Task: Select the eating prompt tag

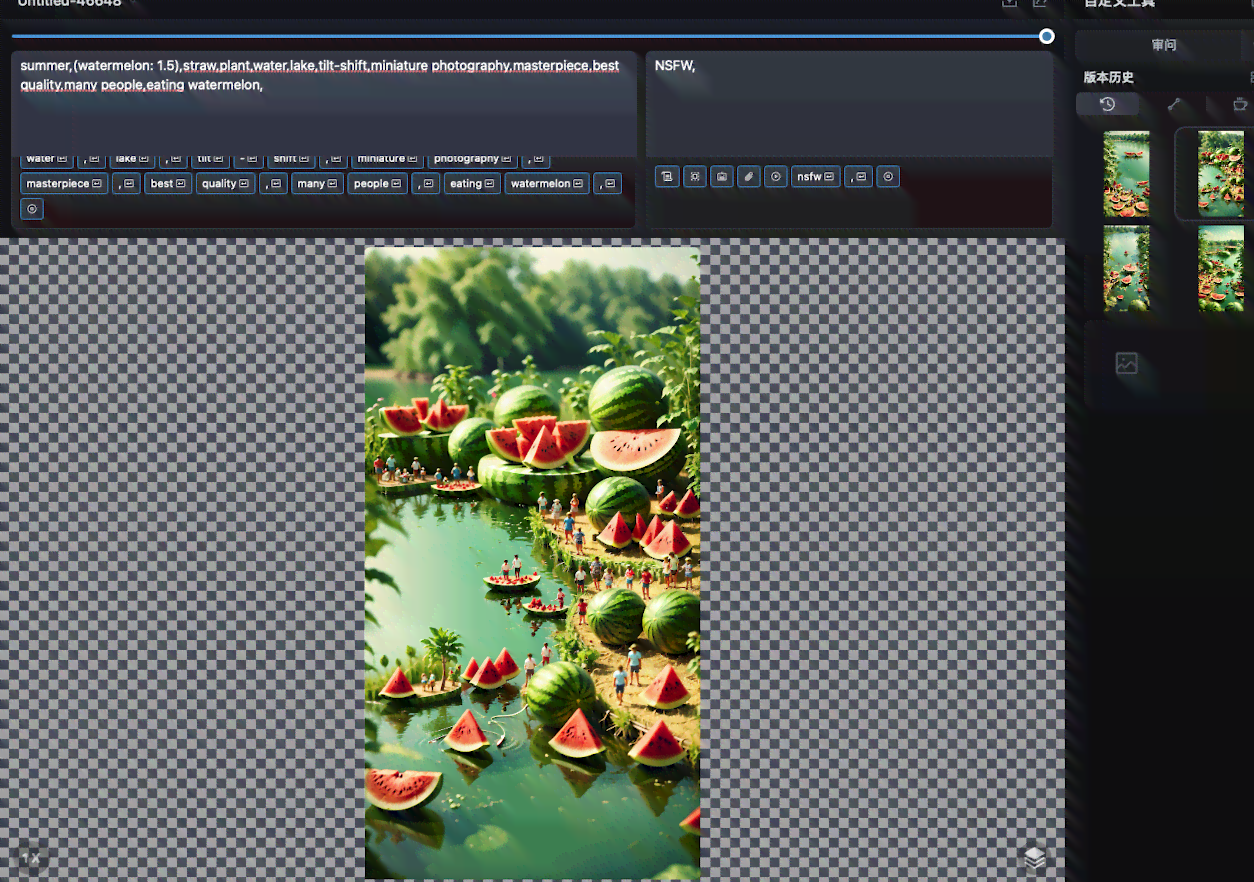Action: pos(472,184)
